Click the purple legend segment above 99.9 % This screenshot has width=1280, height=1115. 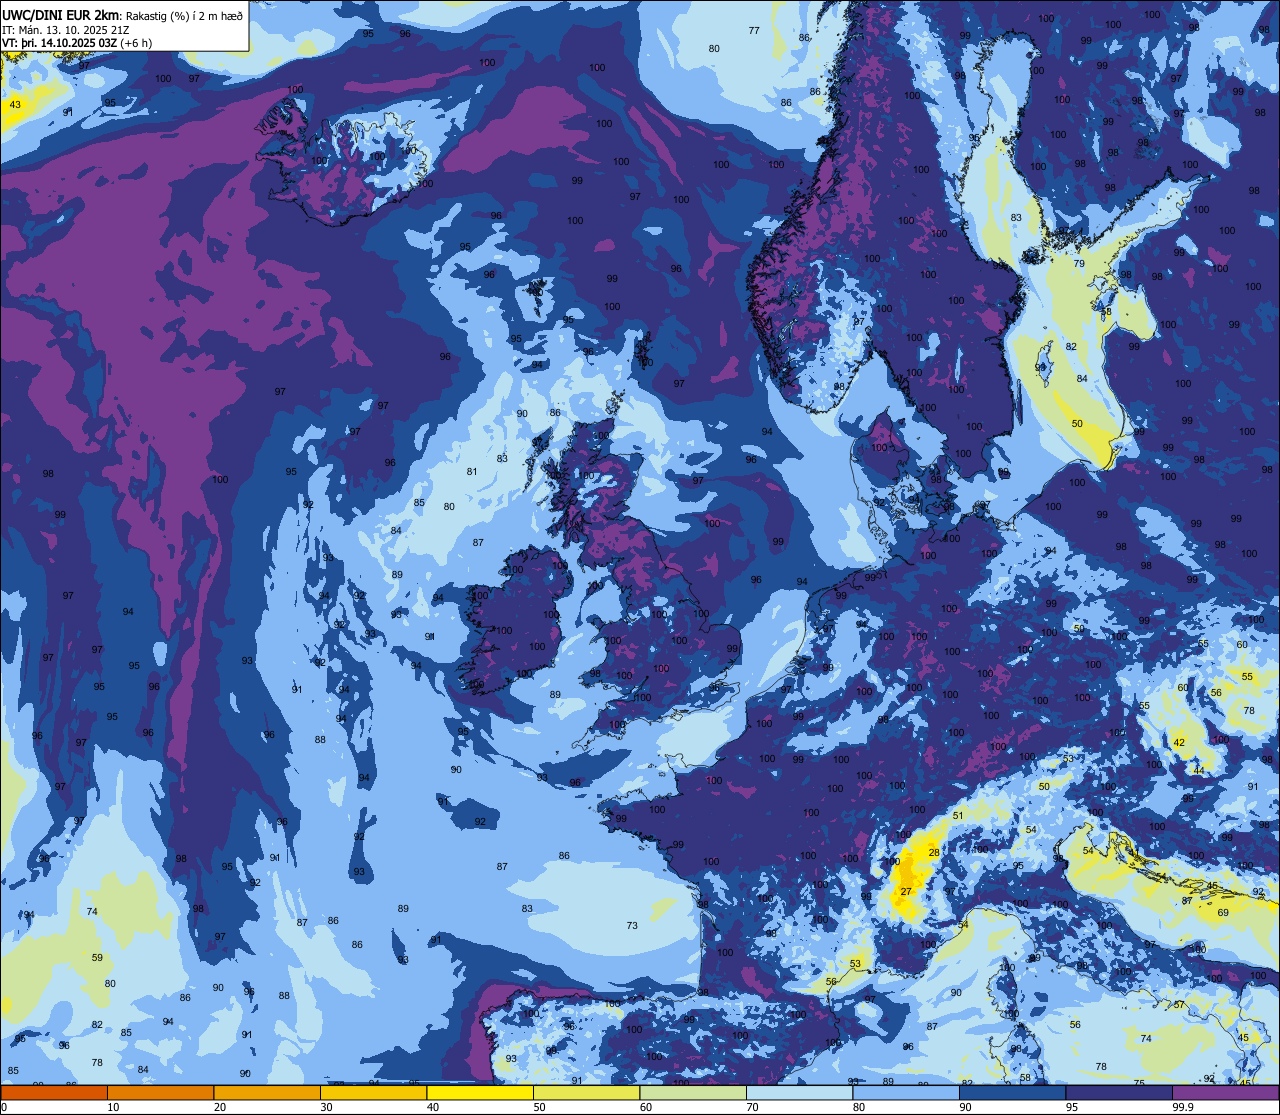[x=1227, y=1092]
